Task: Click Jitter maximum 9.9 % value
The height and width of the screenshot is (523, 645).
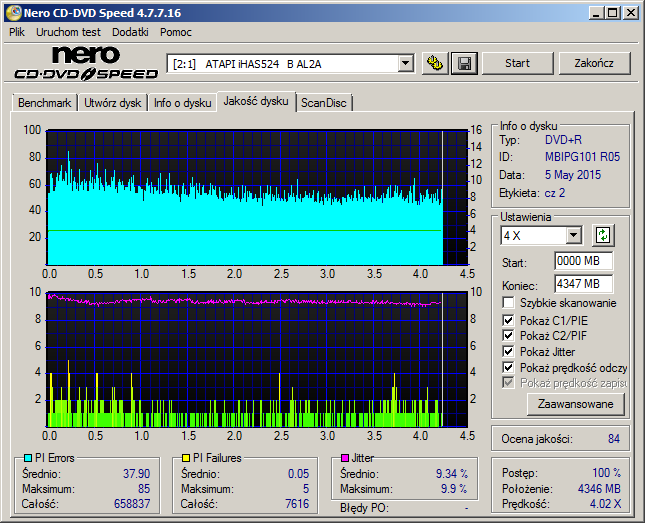Action: pyautogui.click(x=454, y=489)
